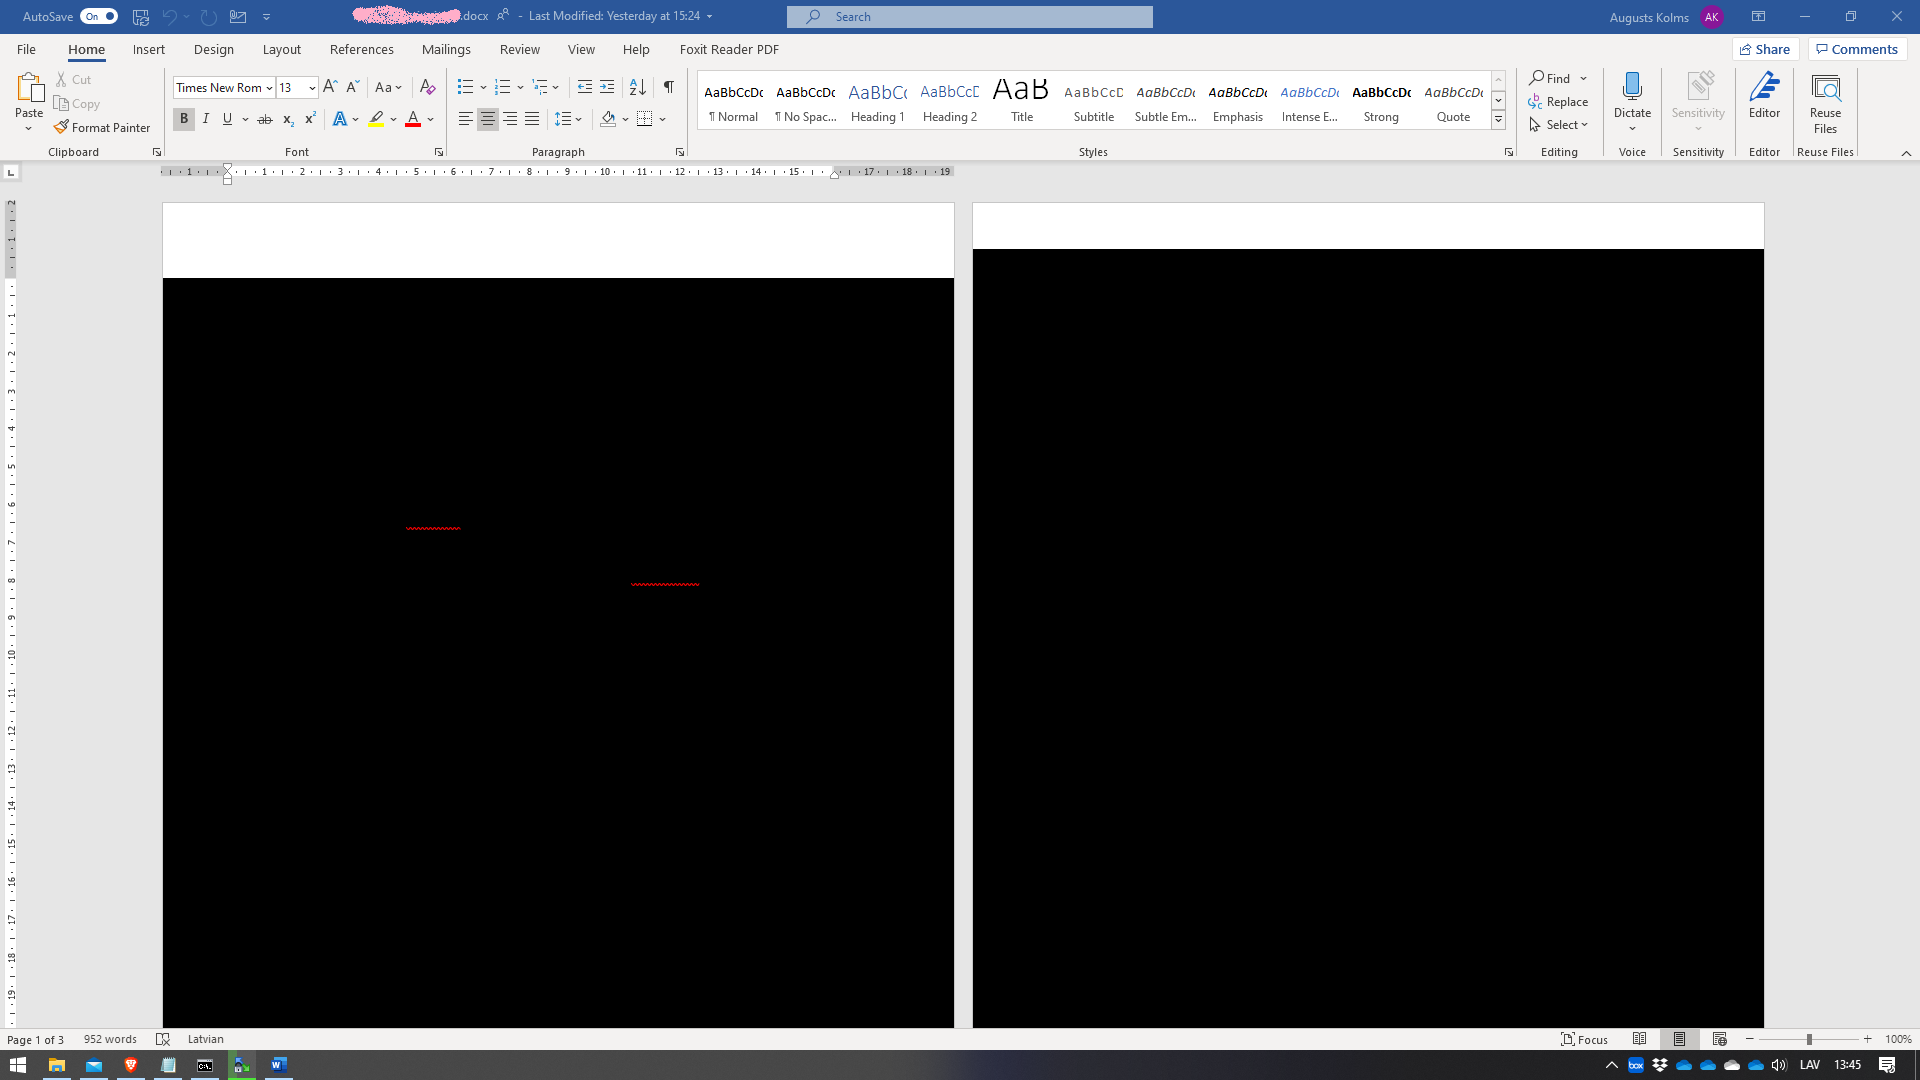Click the Share button
Screen dimensions: 1920x1080
(x=1765, y=49)
